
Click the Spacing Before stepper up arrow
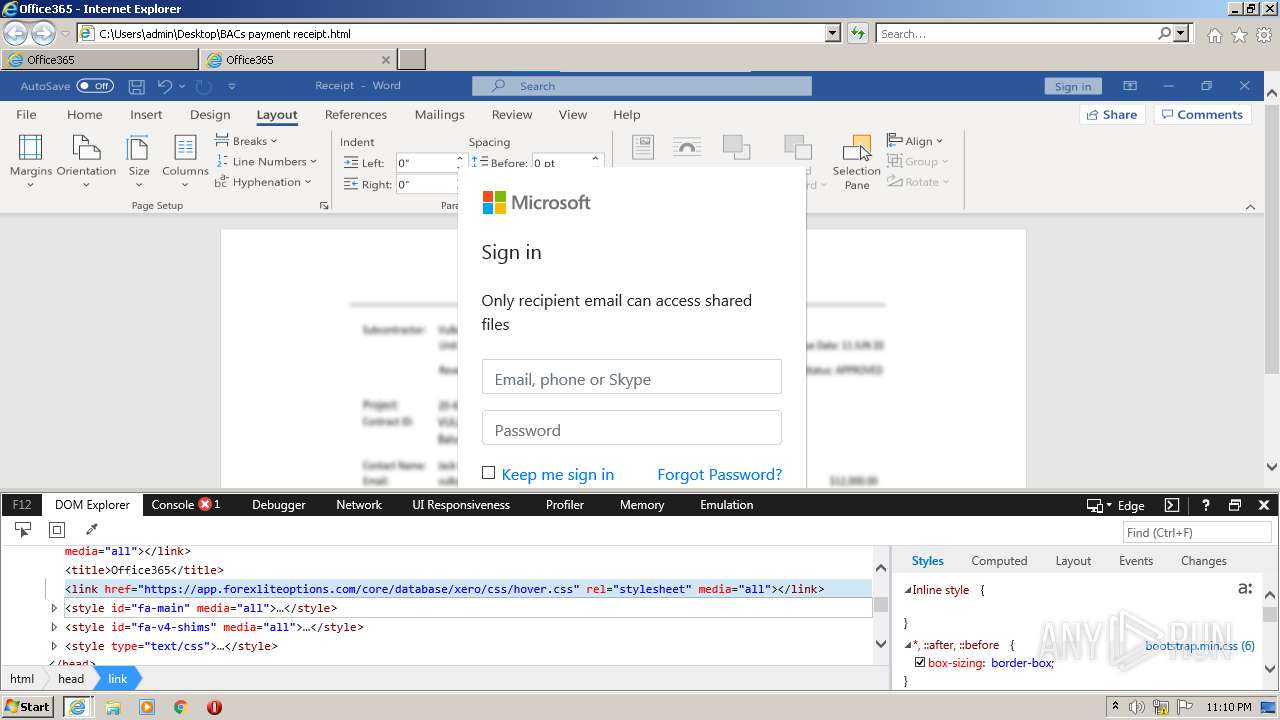(x=596, y=157)
